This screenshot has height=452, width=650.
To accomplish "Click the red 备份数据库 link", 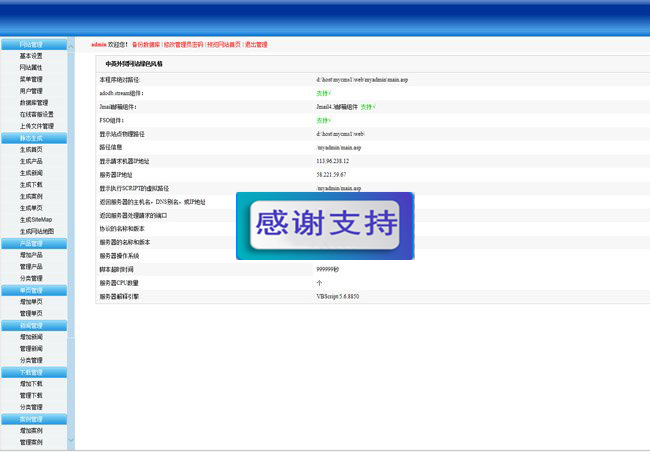I will tap(146, 44).
